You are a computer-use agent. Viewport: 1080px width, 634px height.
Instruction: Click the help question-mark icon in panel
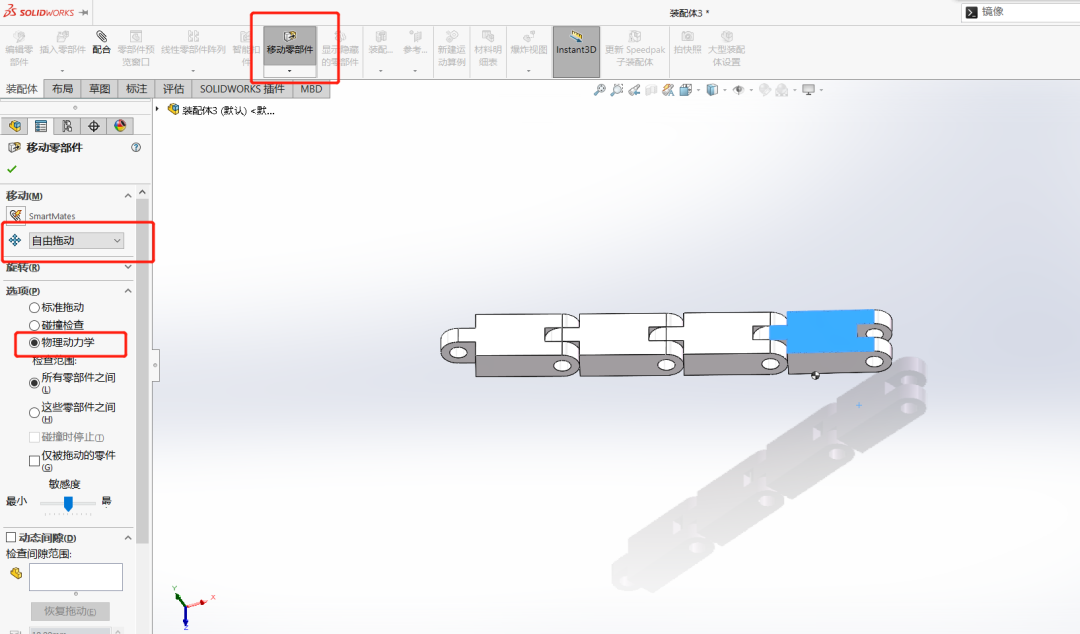tap(136, 147)
